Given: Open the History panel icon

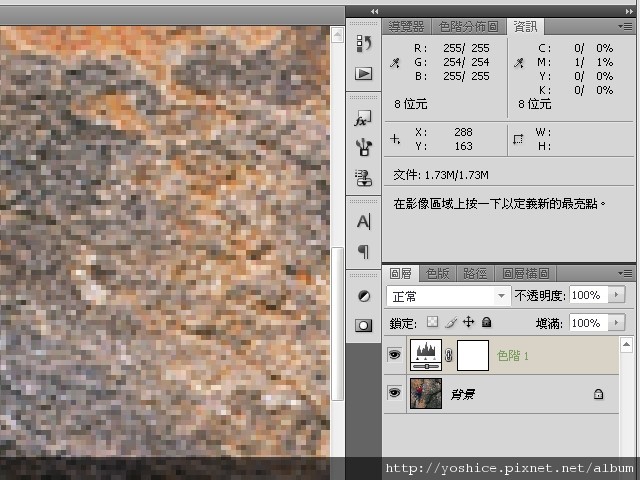Looking at the screenshot, I should (363, 44).
